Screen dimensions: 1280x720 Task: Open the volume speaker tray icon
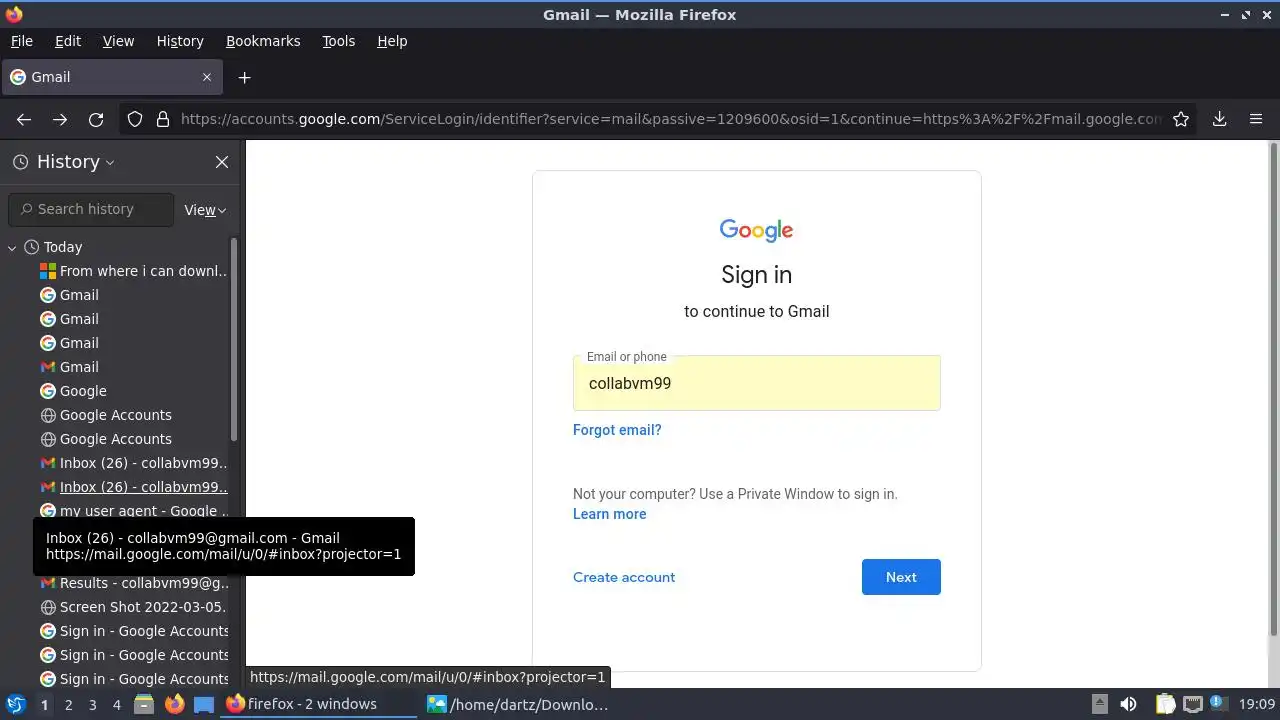1128,704
